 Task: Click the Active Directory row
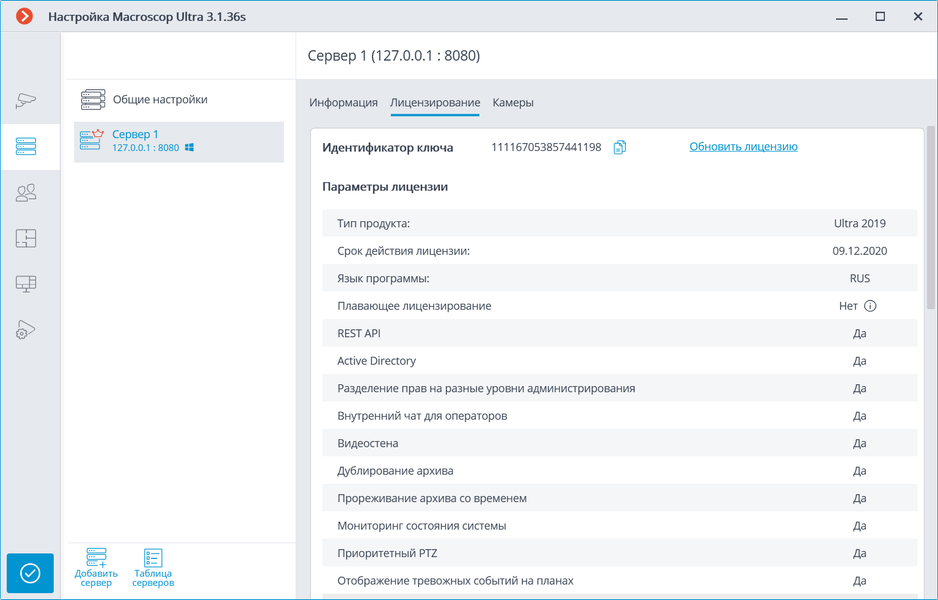coord(619,361)
